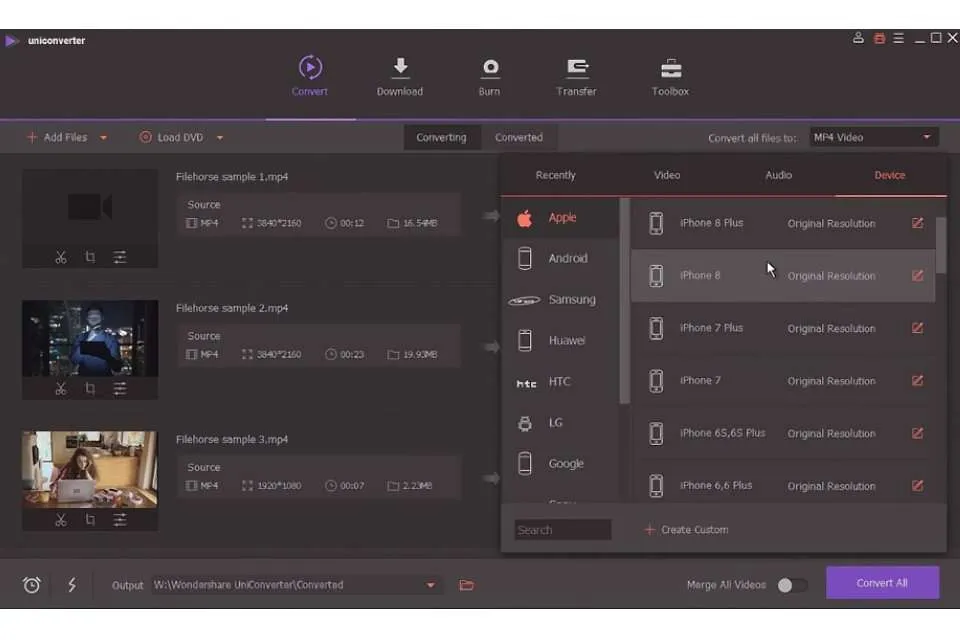
Task: Click the device preset list scrollbar
Action: click(x=941, y=245)
